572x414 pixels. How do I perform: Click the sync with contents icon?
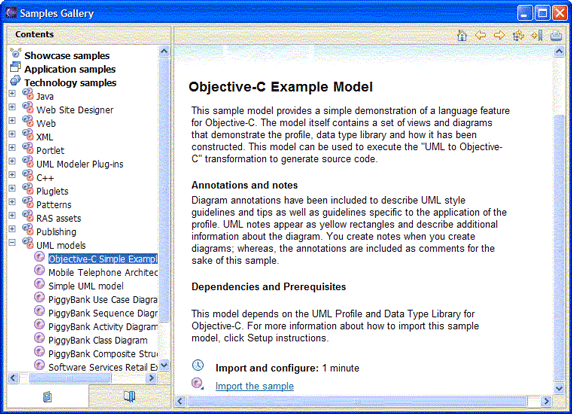(518, 35)
